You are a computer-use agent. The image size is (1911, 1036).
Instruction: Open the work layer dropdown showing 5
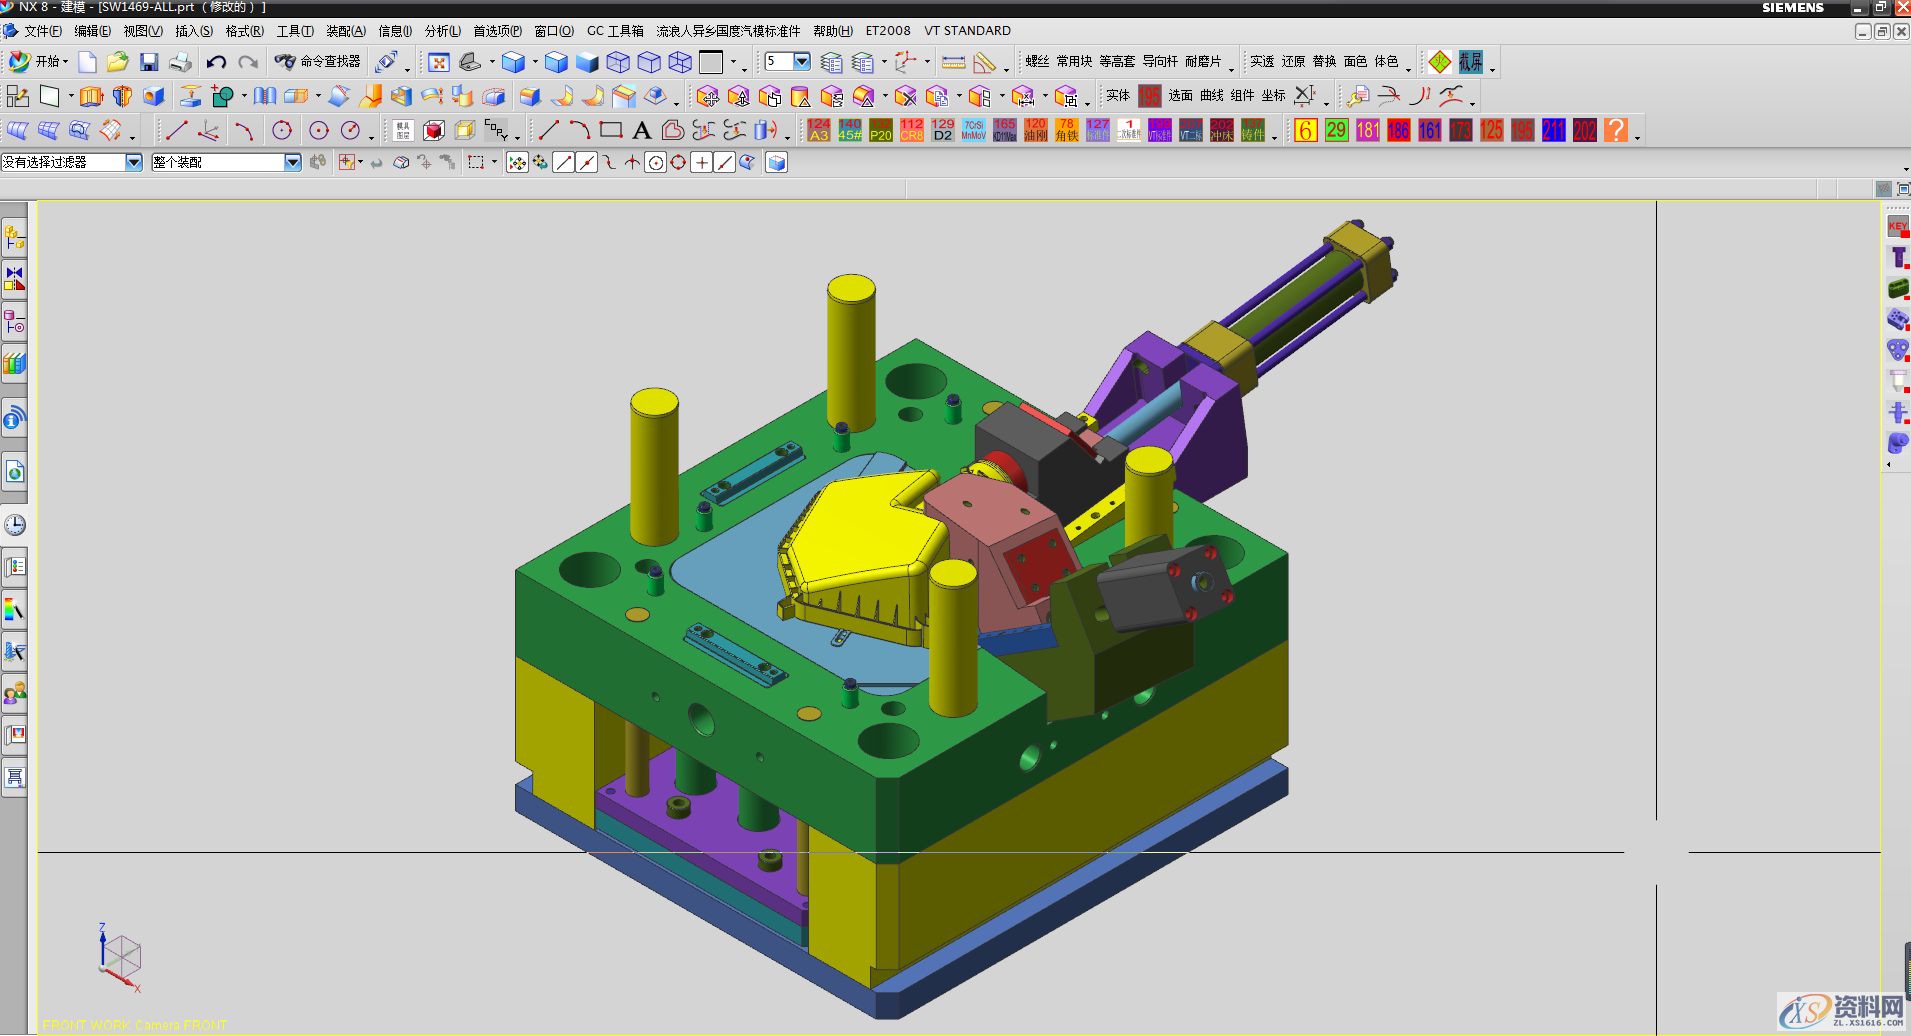(x=802, y=62)
